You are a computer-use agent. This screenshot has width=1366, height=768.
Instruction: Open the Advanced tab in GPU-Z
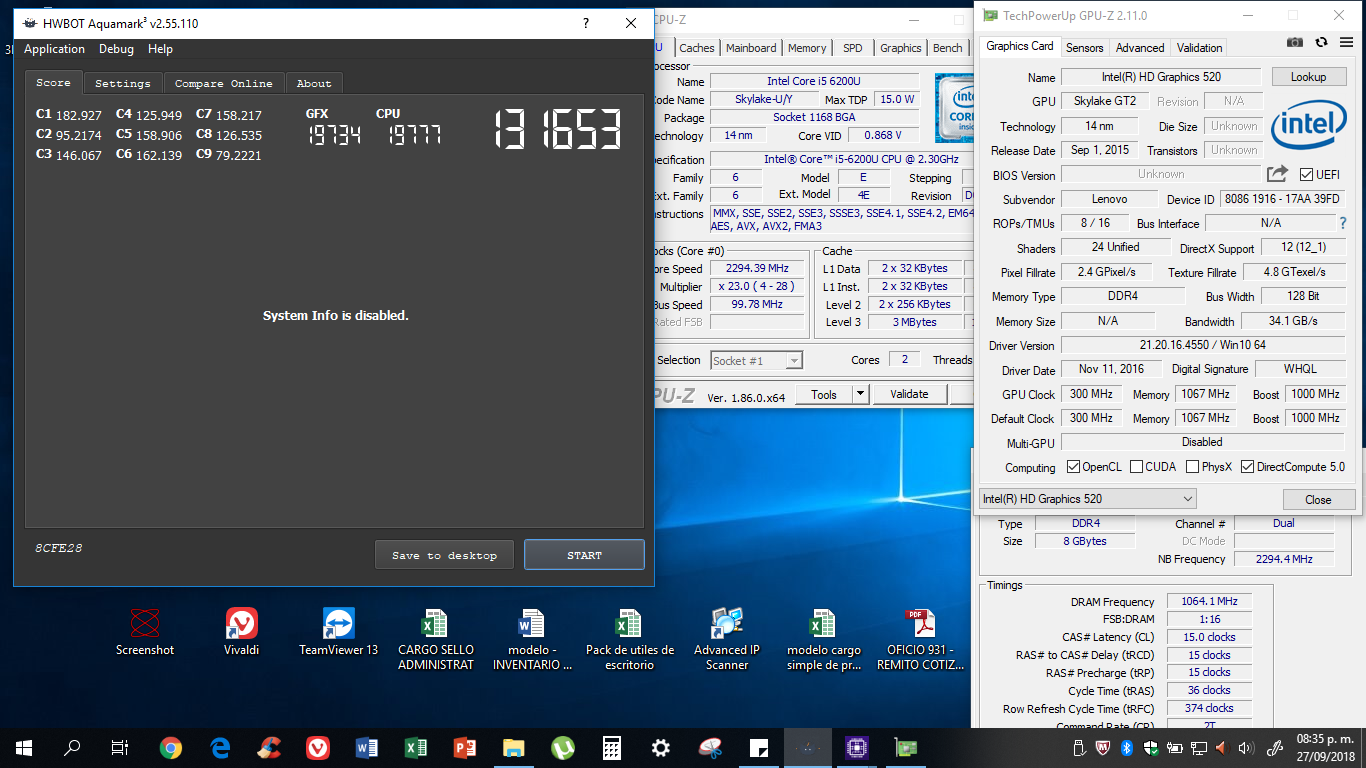pos(1140,48)
